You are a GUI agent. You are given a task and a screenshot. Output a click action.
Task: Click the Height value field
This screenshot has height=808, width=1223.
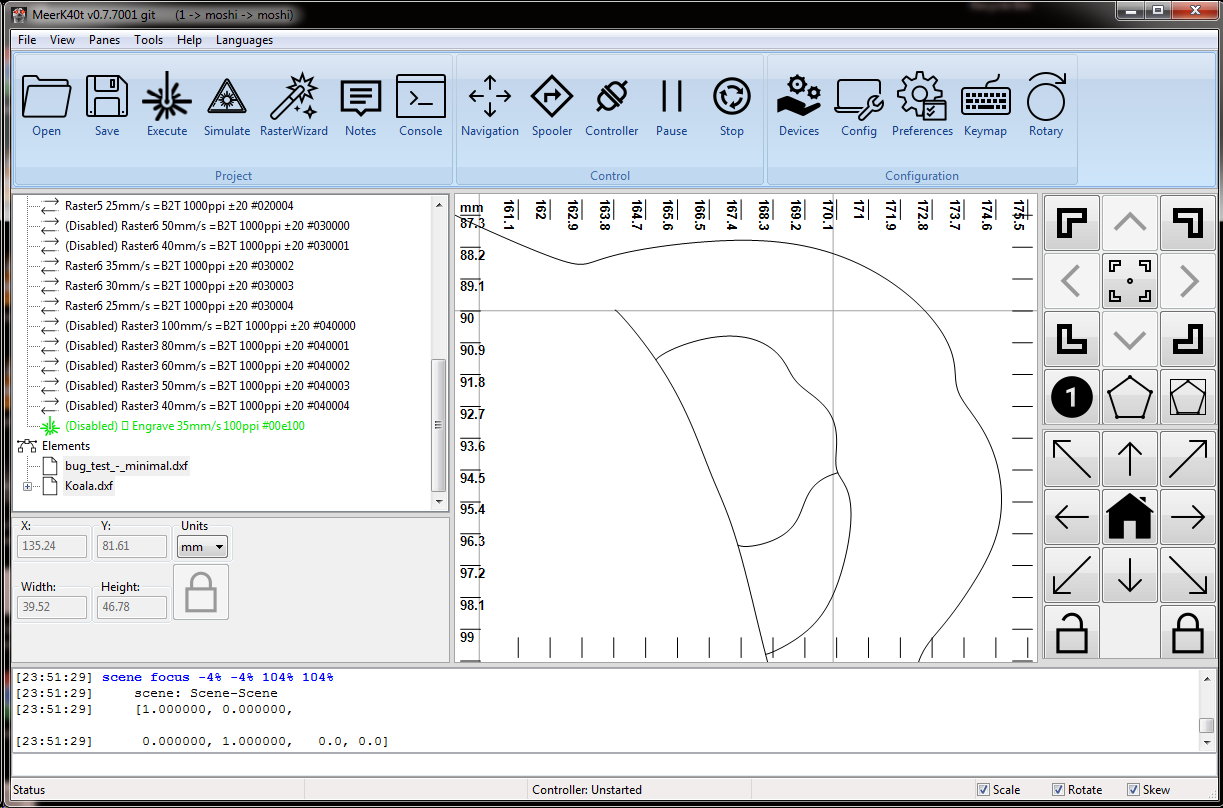pos(132,607)
